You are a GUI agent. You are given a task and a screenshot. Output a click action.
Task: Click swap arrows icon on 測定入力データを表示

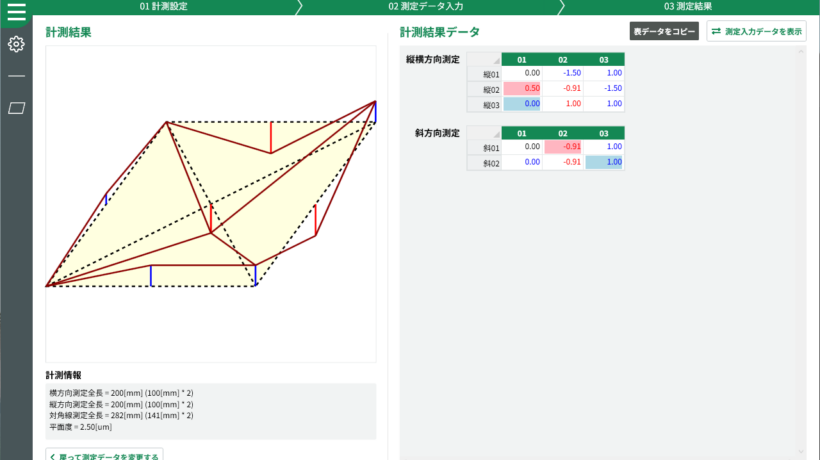pos(716,32)
